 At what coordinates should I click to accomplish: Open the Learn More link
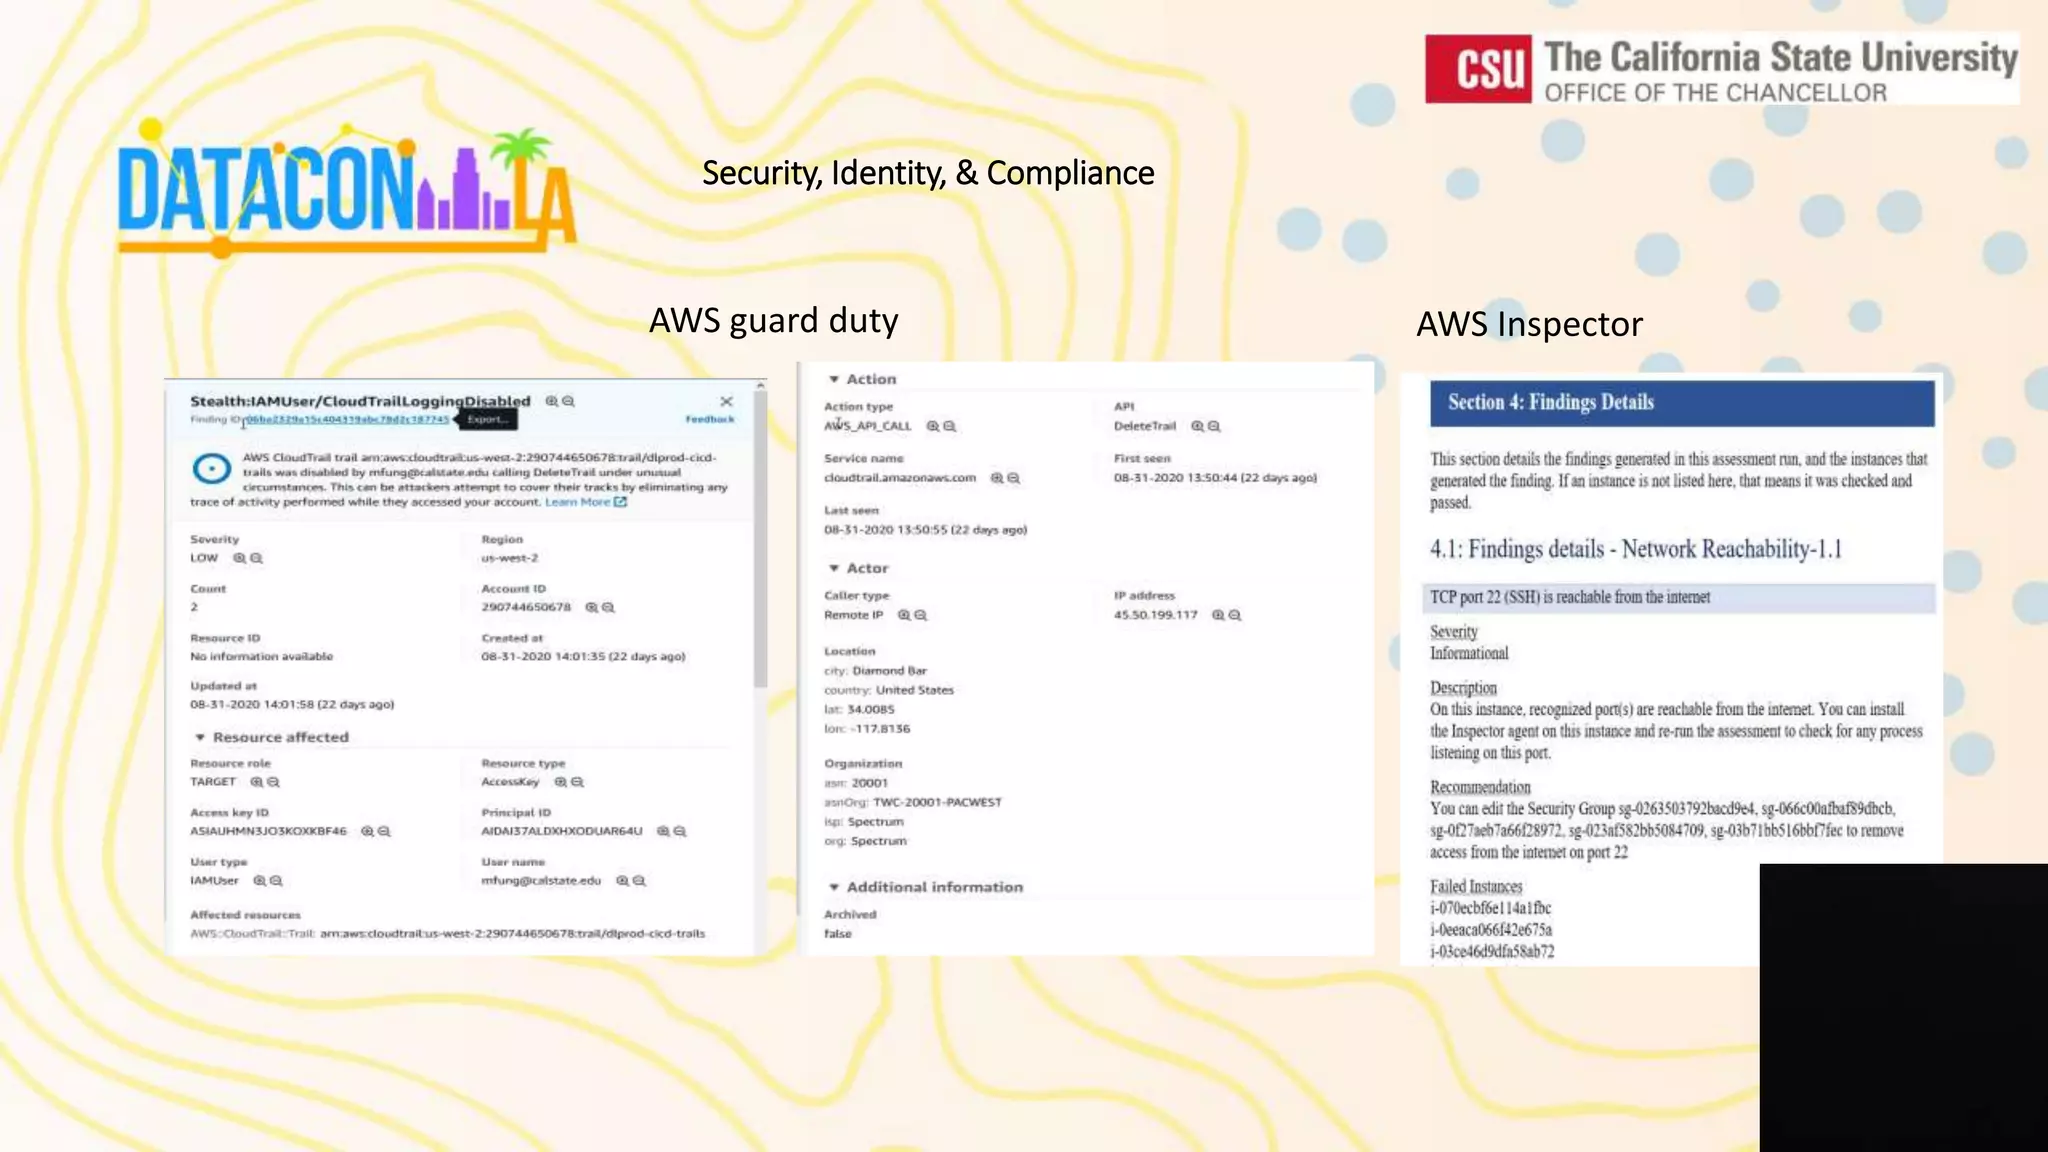point(586,502)
